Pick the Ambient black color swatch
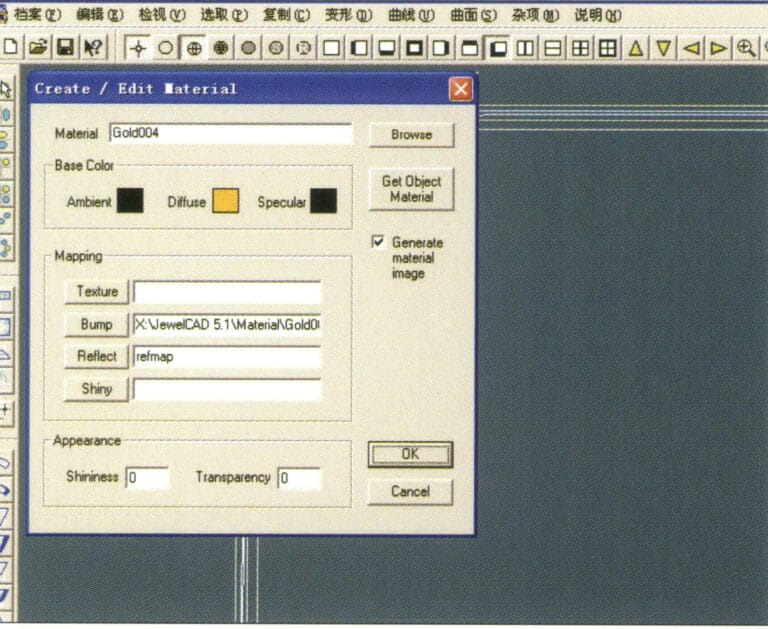This screenshot has width=768, height=629. point(130,201)
